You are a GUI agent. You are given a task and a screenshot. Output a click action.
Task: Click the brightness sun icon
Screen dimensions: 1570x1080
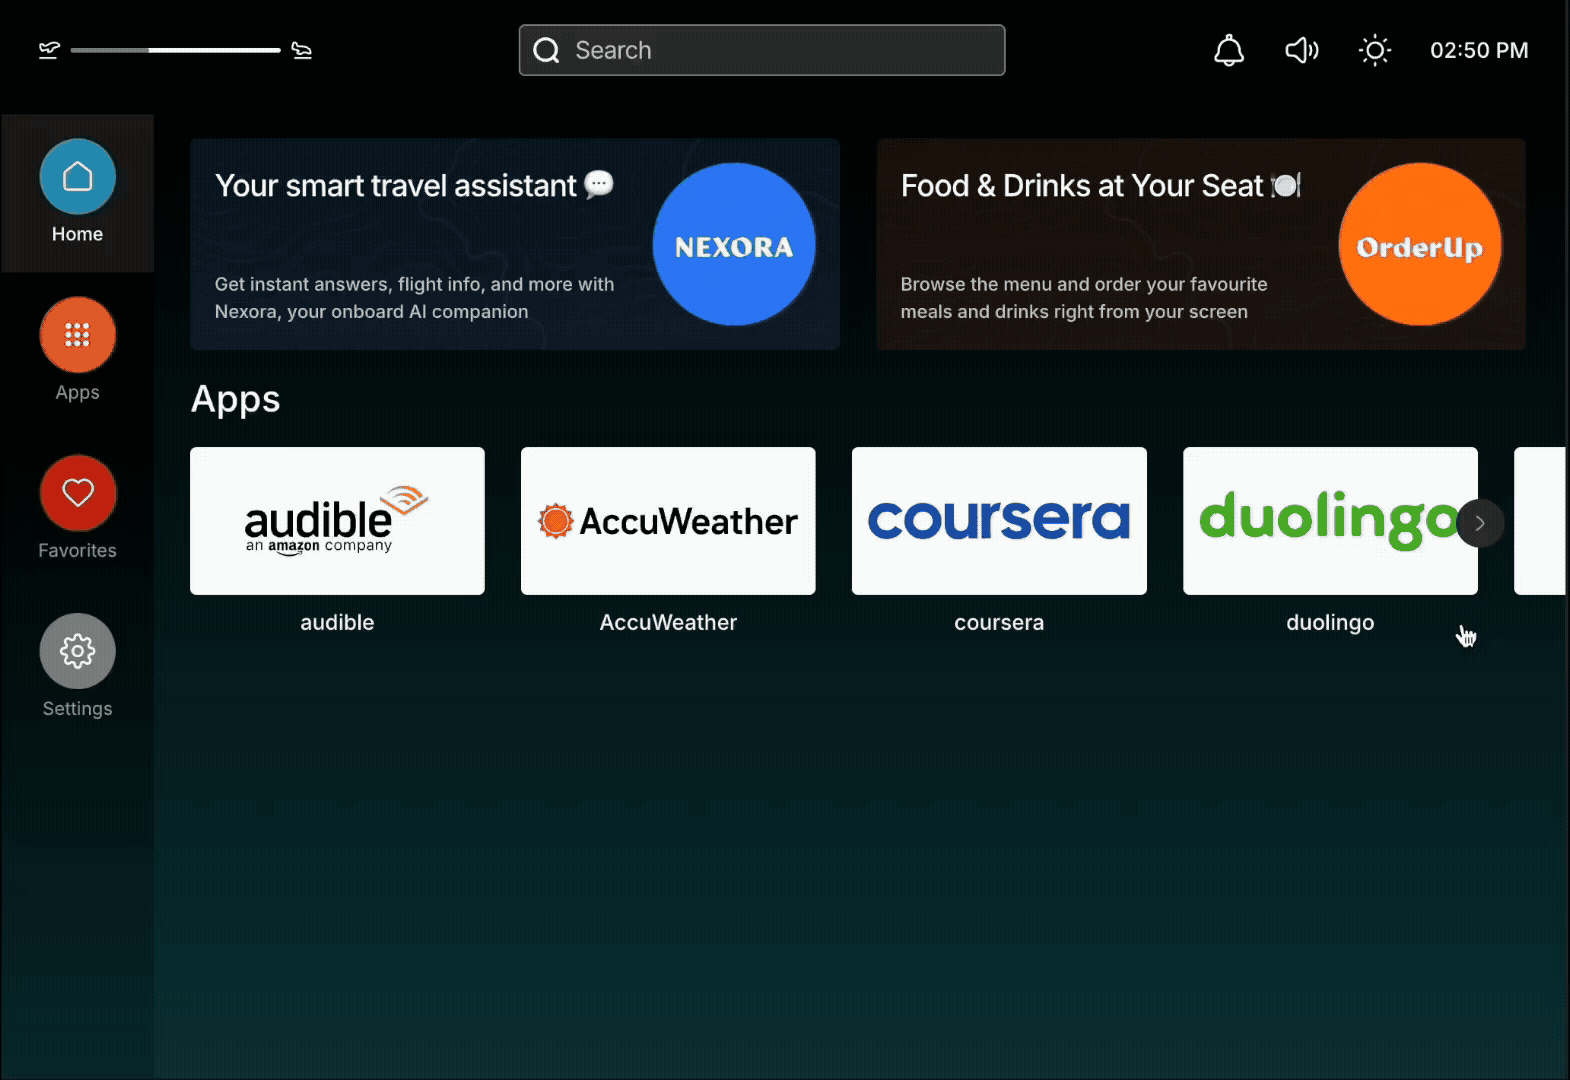point(1375,50)
